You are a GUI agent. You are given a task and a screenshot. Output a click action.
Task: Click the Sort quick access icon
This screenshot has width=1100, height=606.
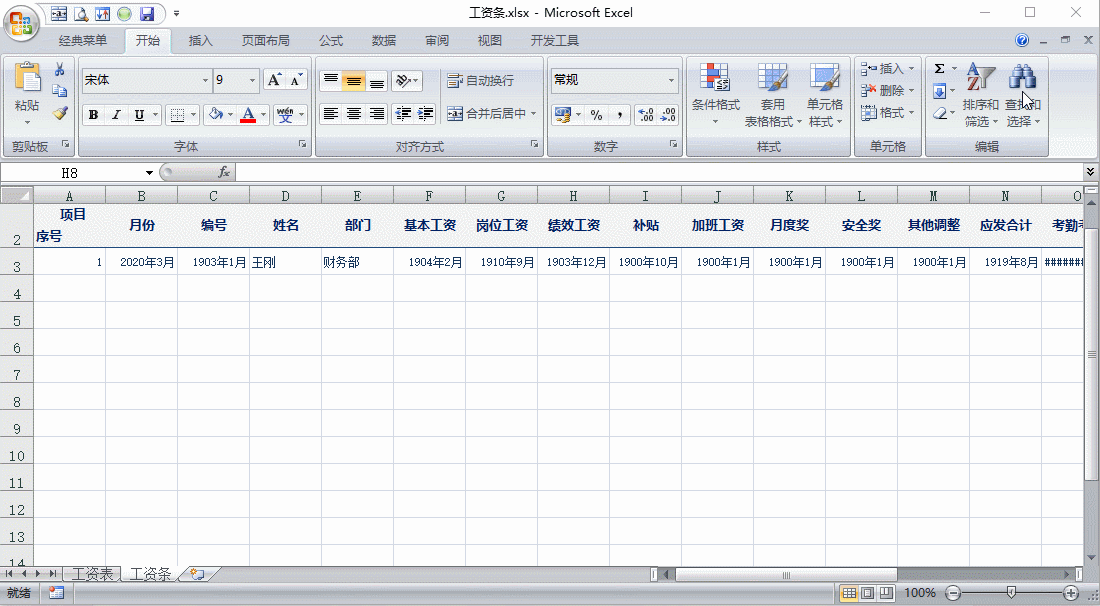(x=102, y=13)
